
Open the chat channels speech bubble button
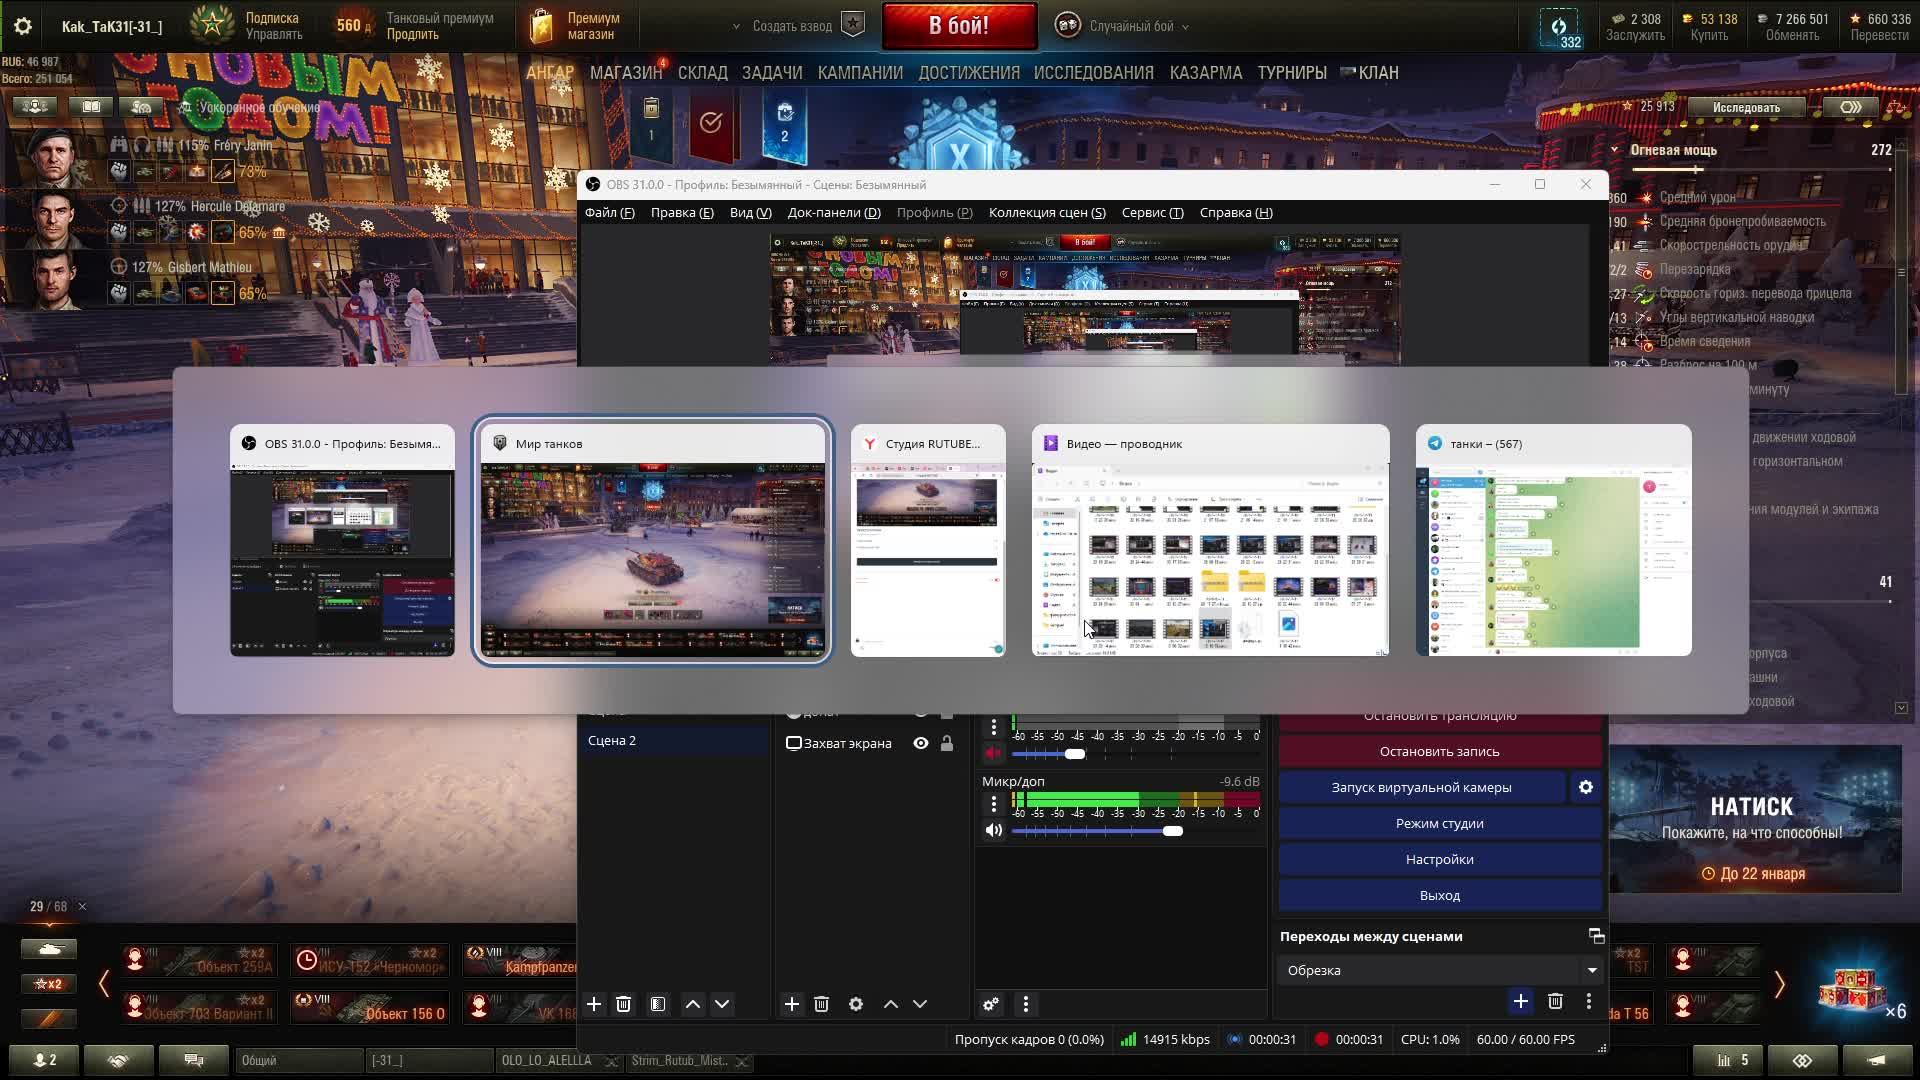point(194,1060)
